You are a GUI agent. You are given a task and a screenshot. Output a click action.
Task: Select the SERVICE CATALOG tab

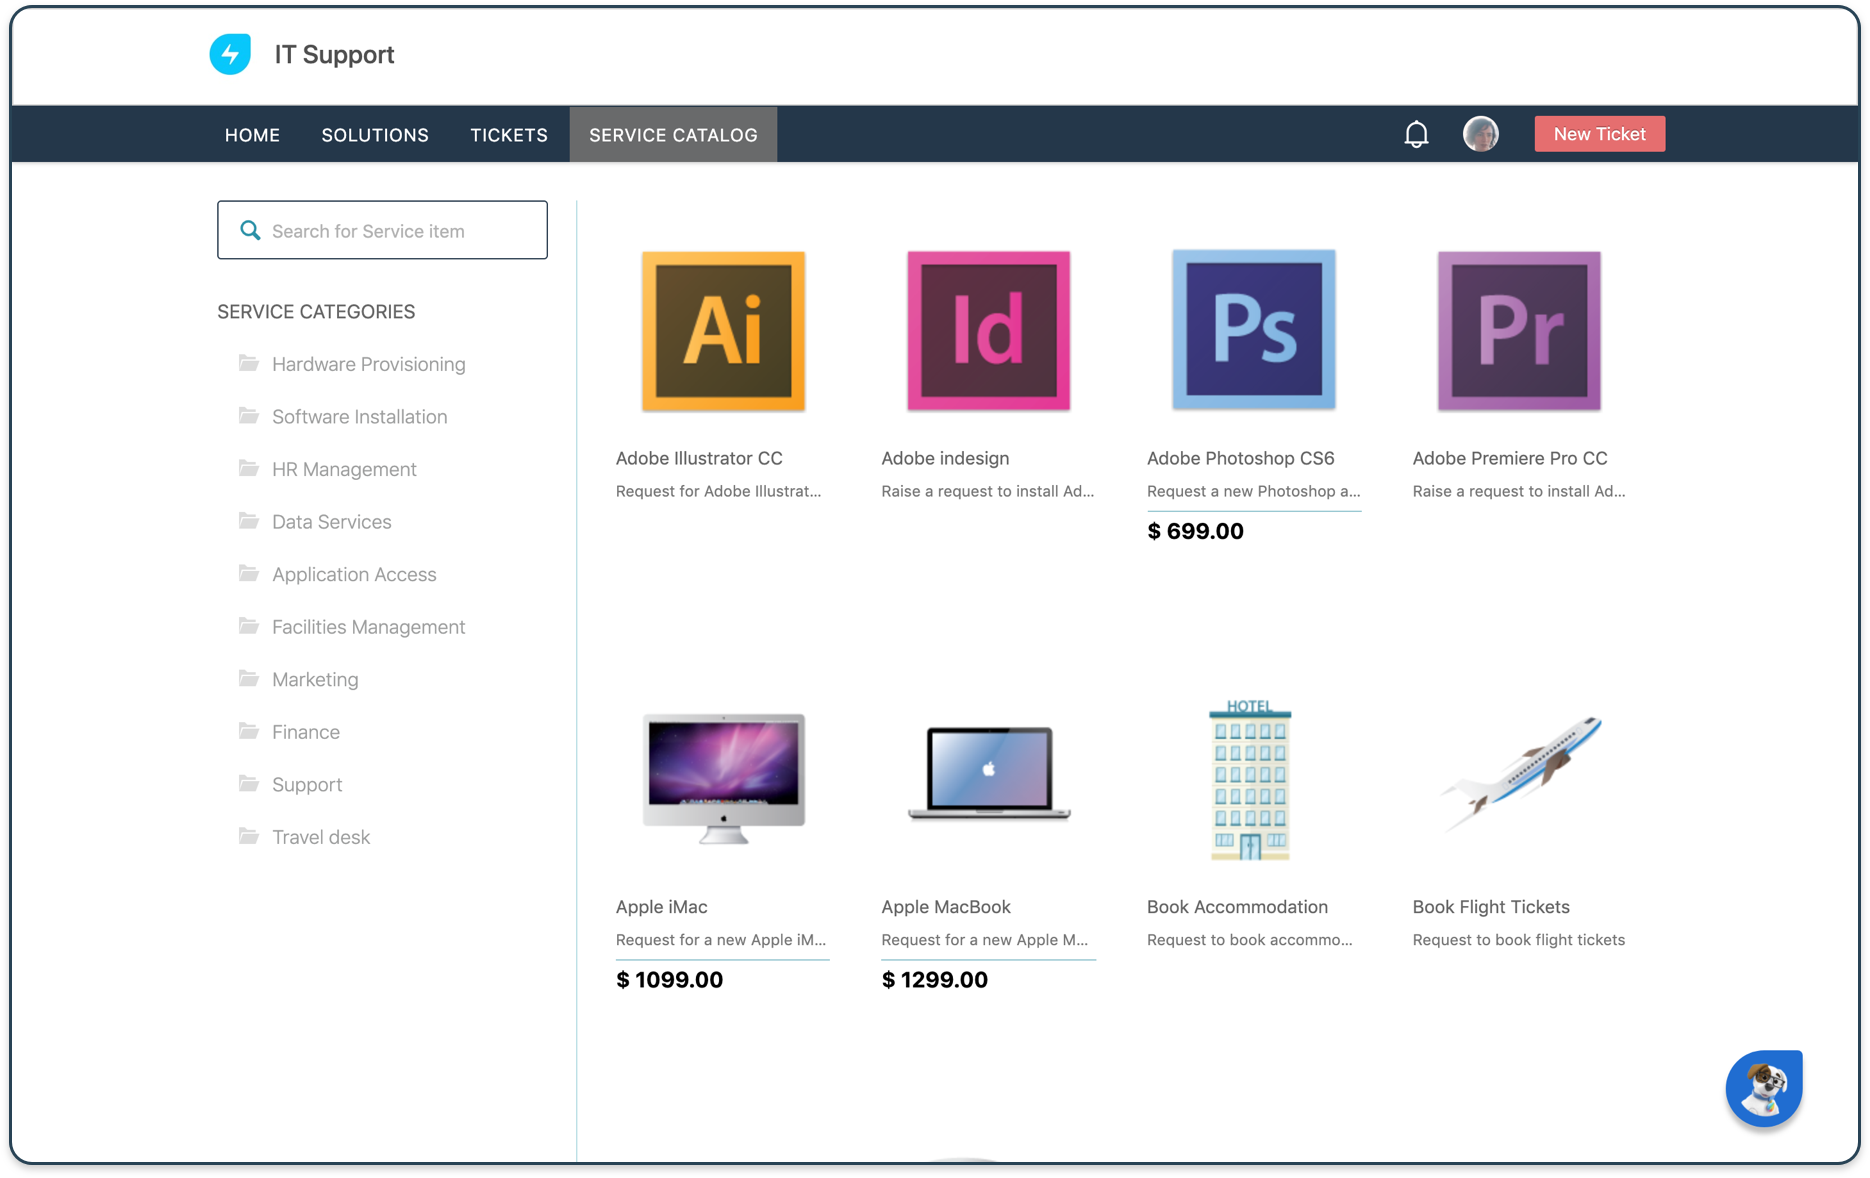click(x=673, y=134)
